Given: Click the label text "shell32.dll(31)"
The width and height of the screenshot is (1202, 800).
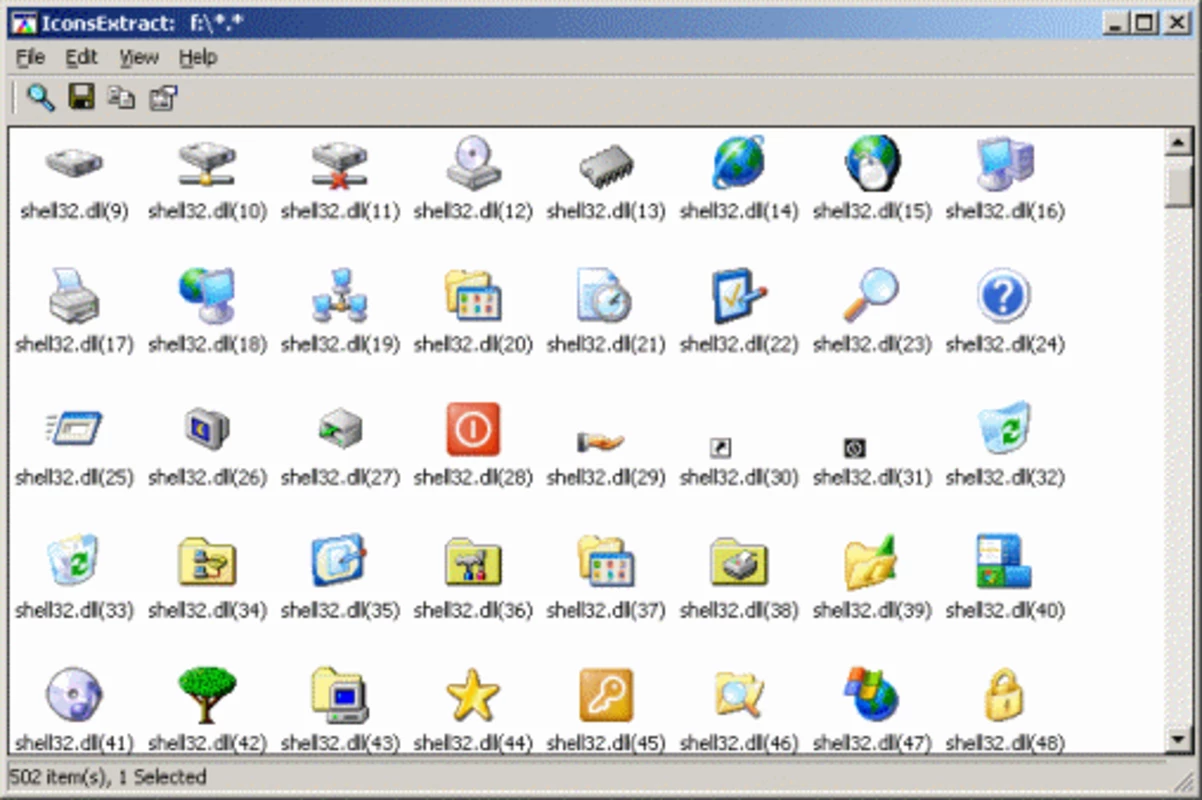Looking at the screenshot, I should 872,477.
